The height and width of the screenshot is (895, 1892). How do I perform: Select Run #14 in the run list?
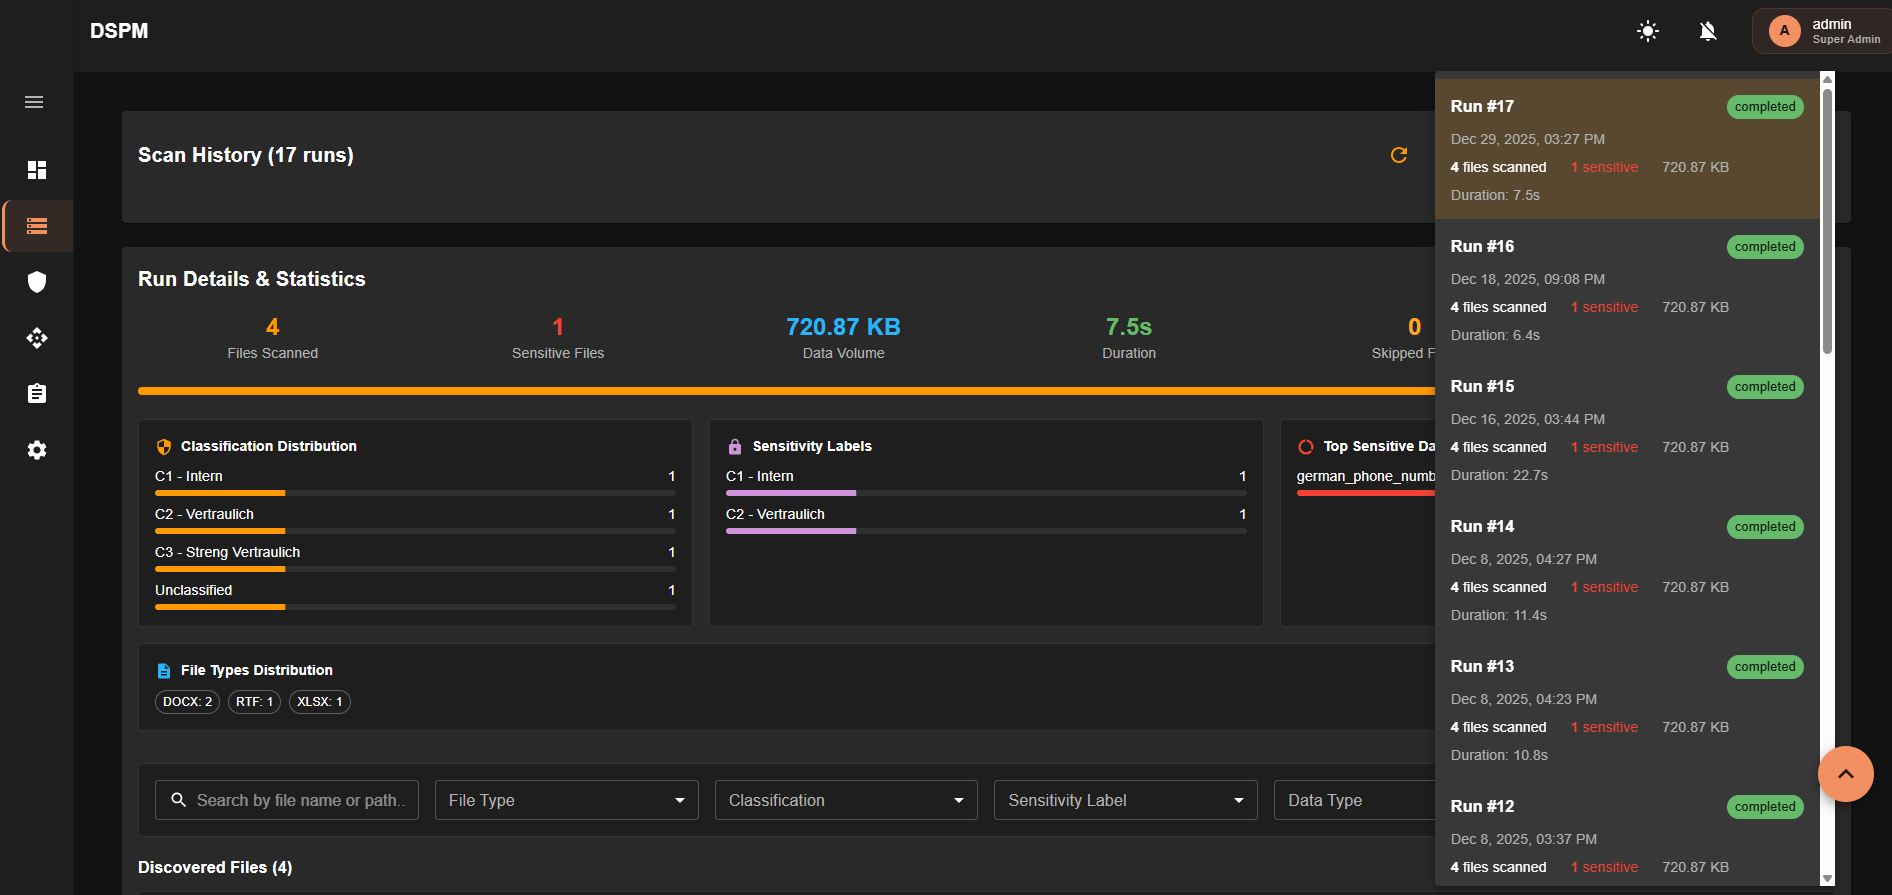click(x=1627, y=569)
